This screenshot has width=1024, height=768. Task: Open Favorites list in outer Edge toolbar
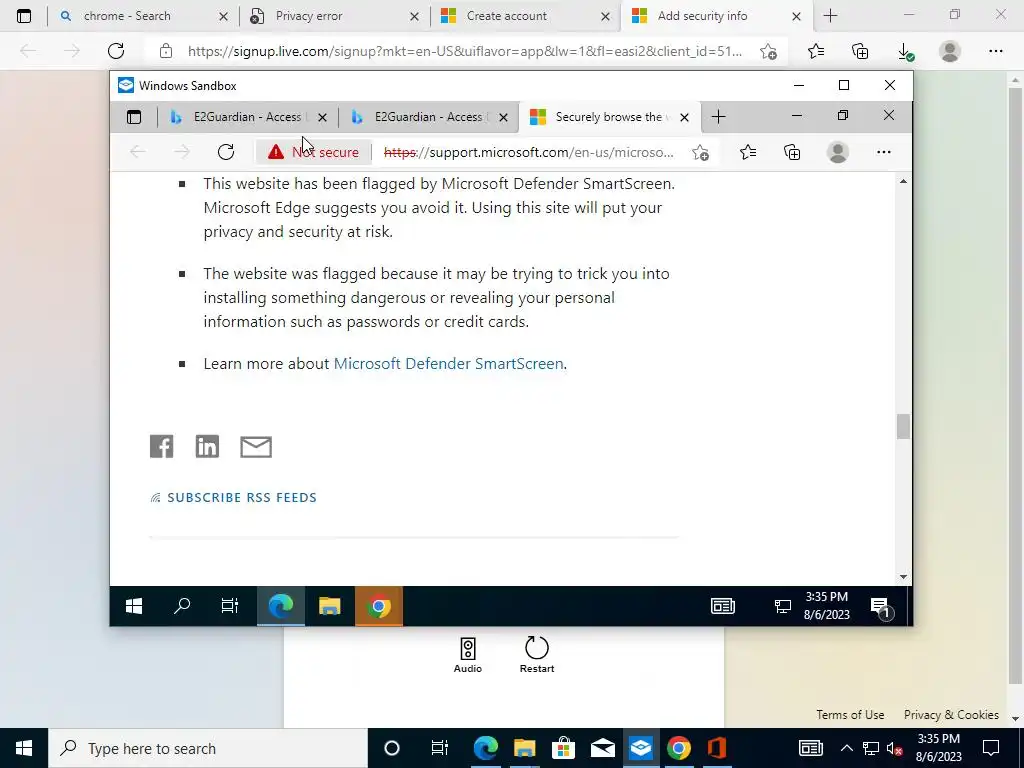816,51
